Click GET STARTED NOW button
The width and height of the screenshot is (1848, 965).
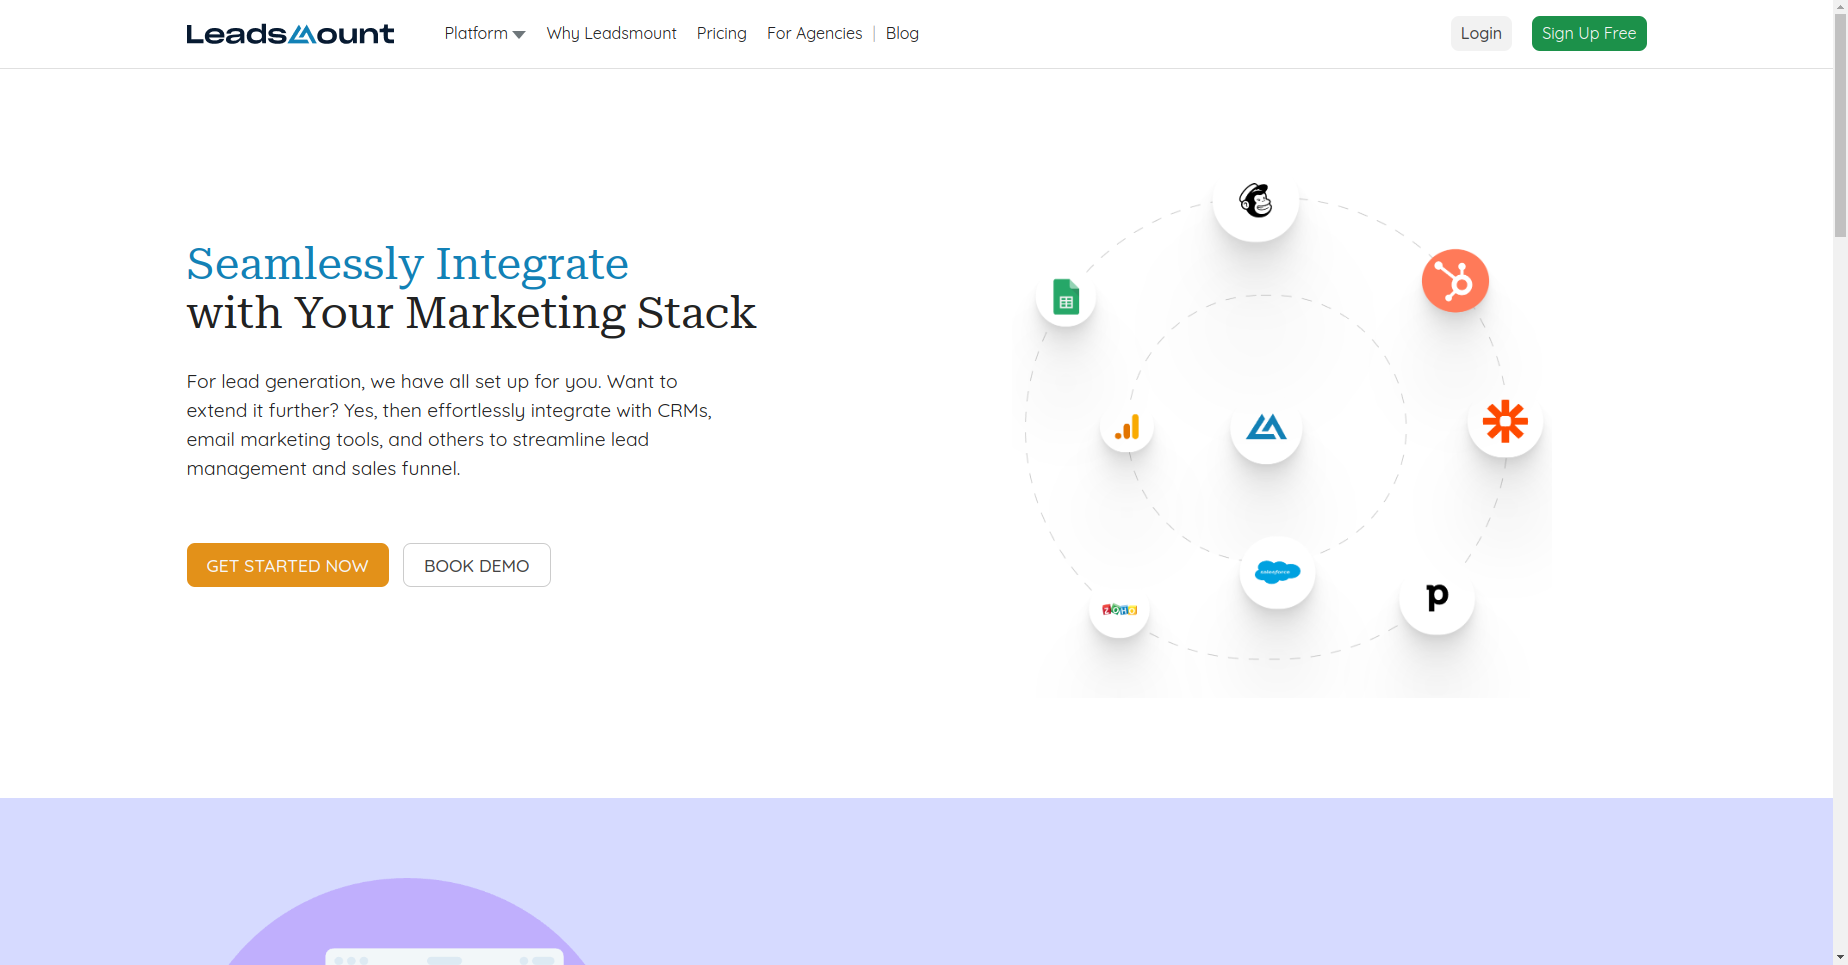tap(288, 565)
